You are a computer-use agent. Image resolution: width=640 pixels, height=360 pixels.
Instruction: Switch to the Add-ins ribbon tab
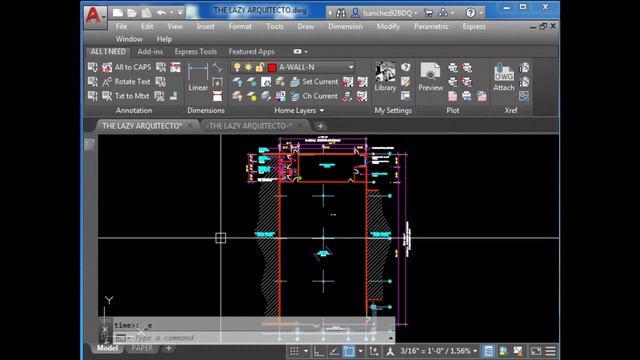click(x=150, y=51)
